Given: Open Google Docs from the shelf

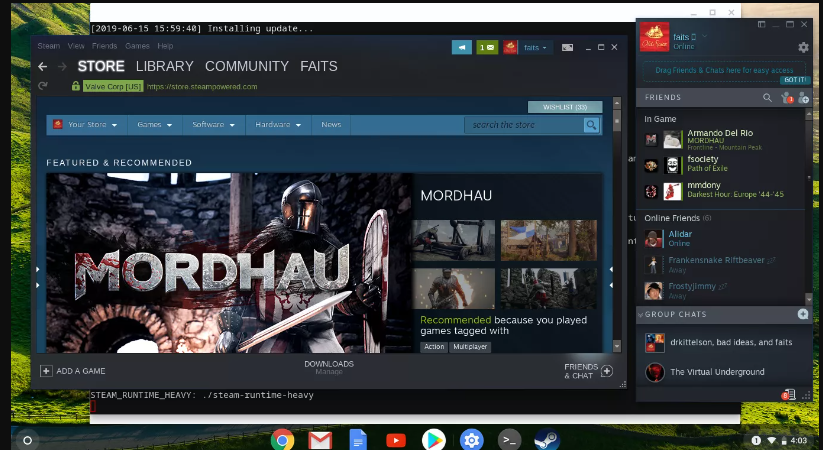Looking at the screenshot, I should (x=358, y=440).
